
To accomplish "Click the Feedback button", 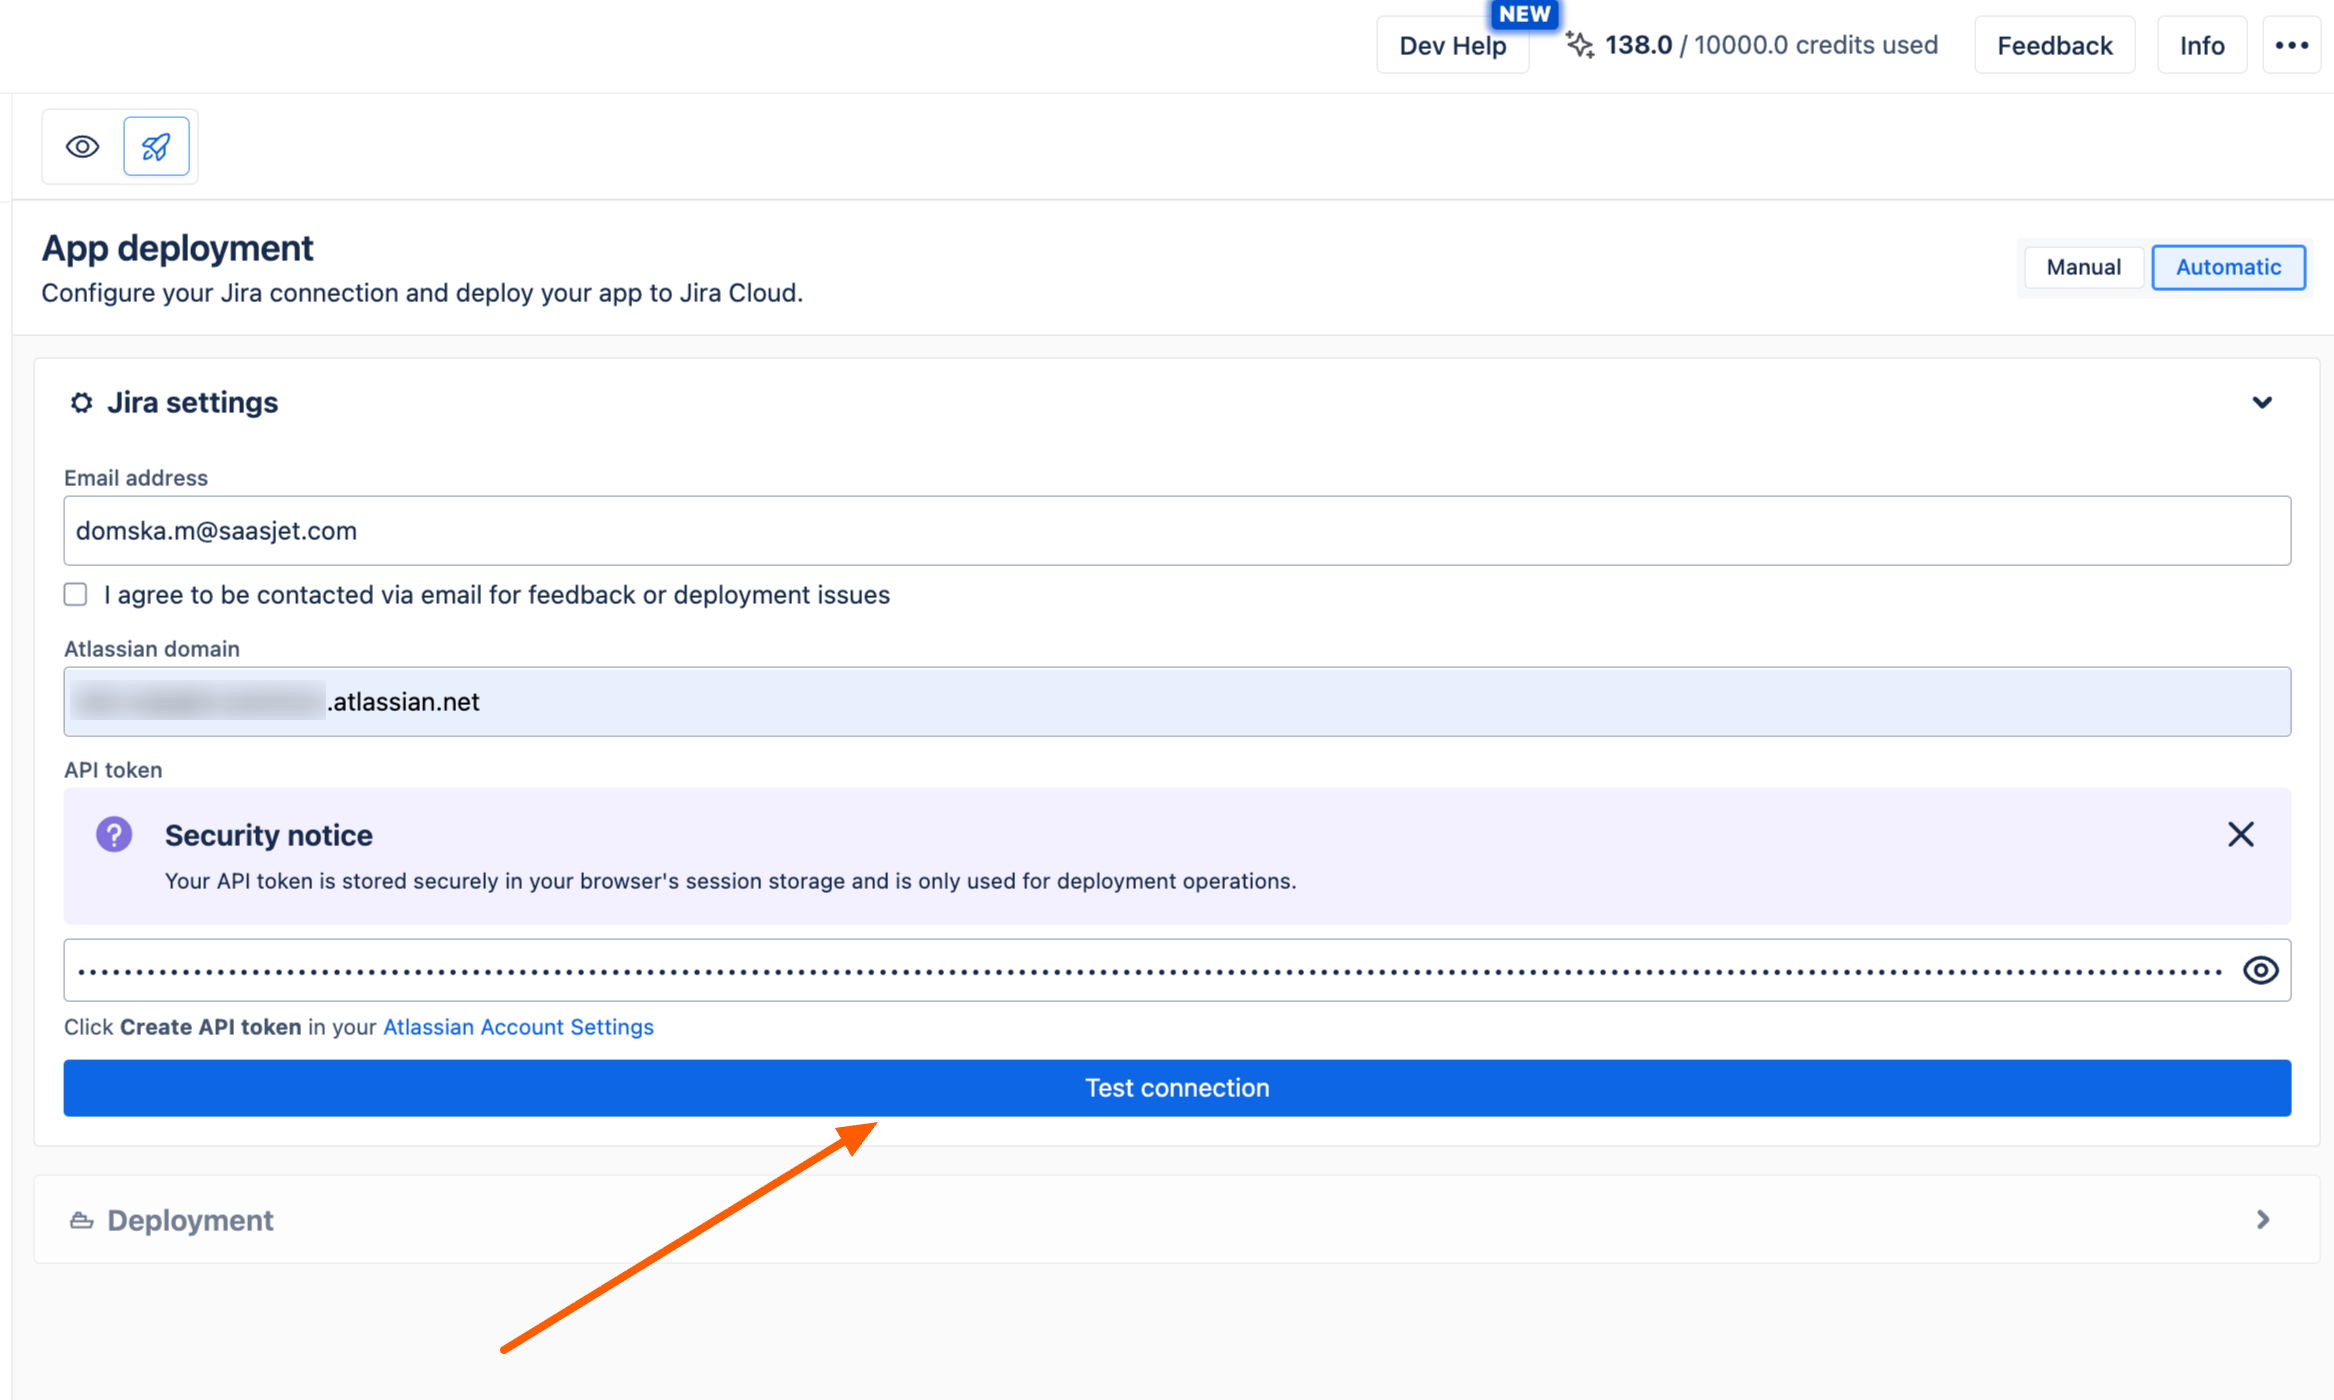I will pos(2054,45).
